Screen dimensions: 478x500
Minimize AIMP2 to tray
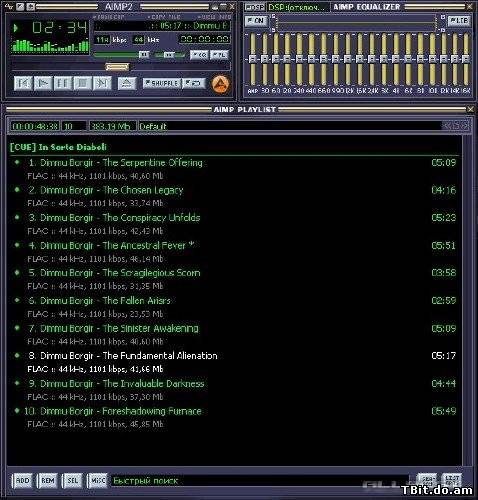coord(215,6)
